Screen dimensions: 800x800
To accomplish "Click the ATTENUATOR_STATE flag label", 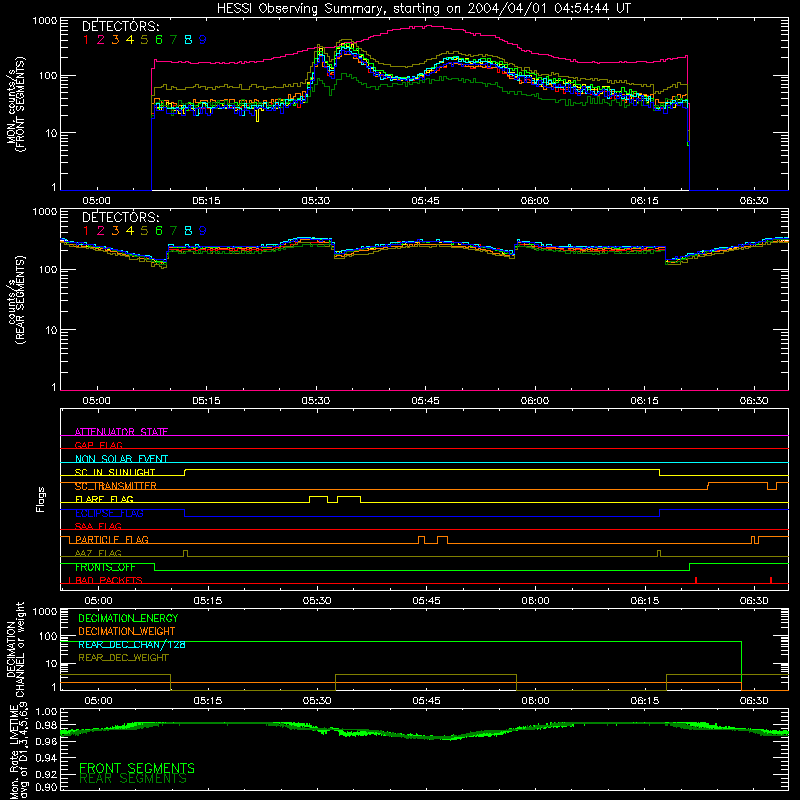I will coord(121,432).
